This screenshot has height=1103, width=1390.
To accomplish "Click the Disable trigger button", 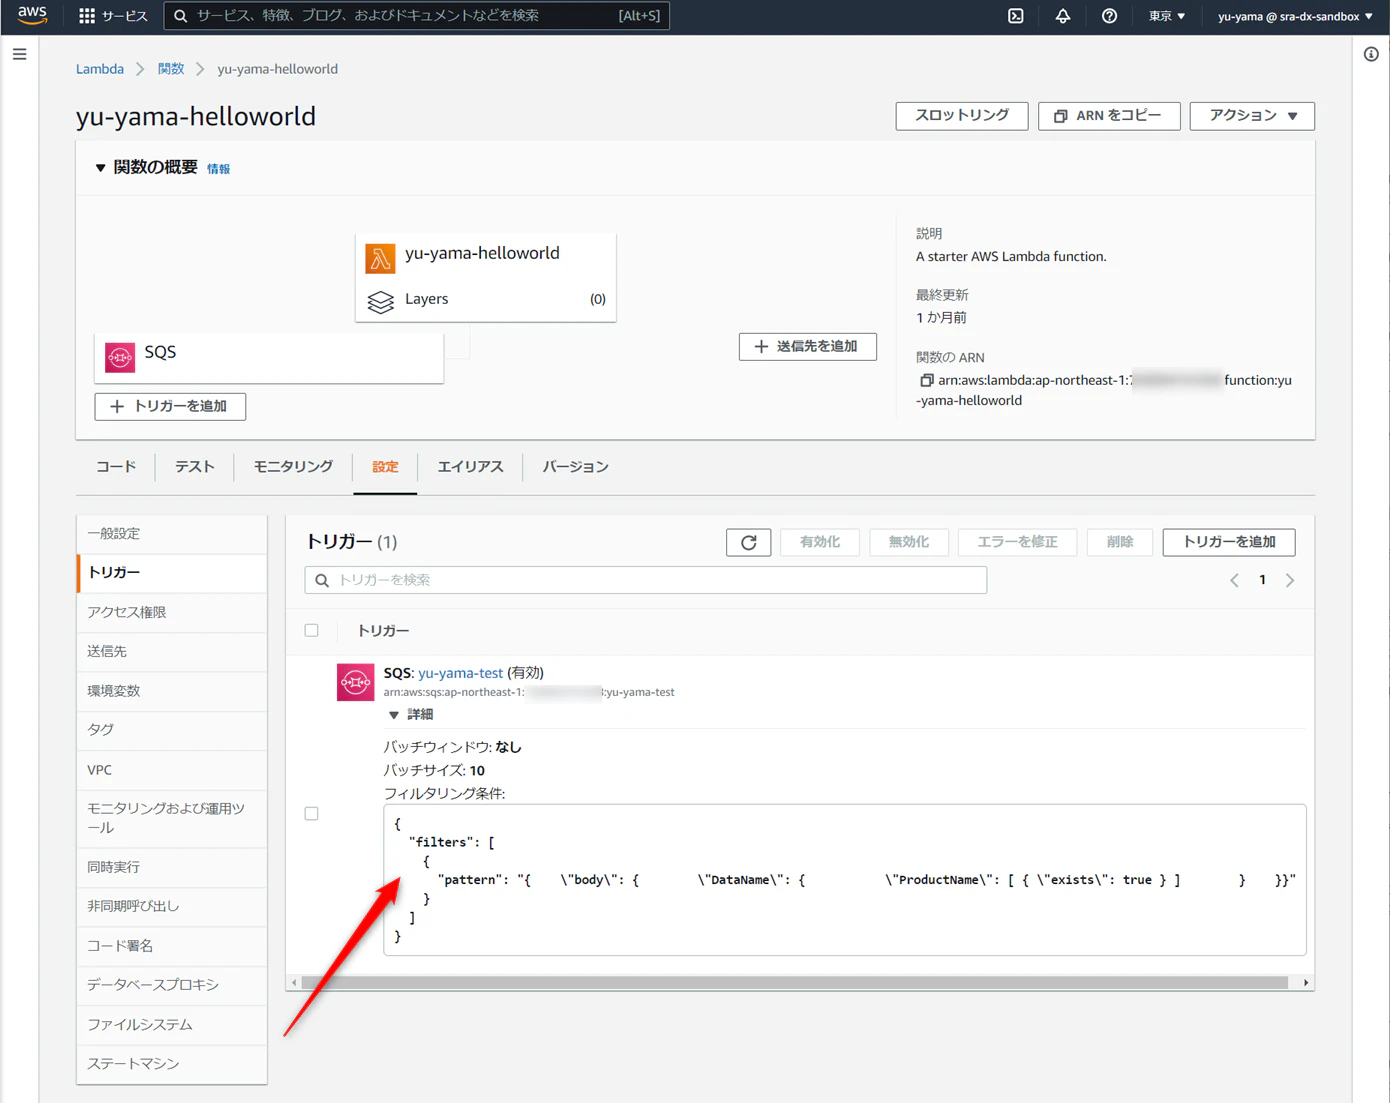I will (909, 542).
